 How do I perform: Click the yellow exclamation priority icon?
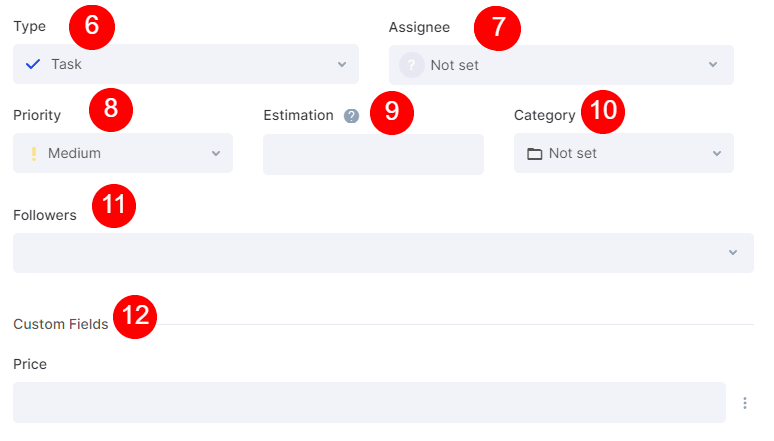pos(34,154)
